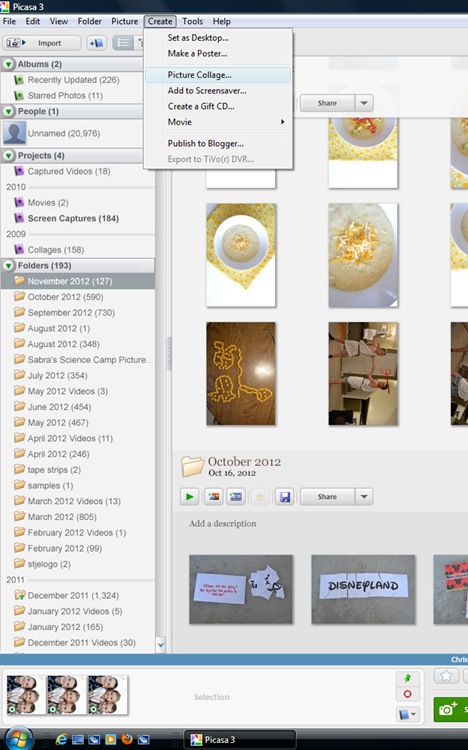Click Share button under October 2012
The image size is (468, 750).
[x=327, y=497]
